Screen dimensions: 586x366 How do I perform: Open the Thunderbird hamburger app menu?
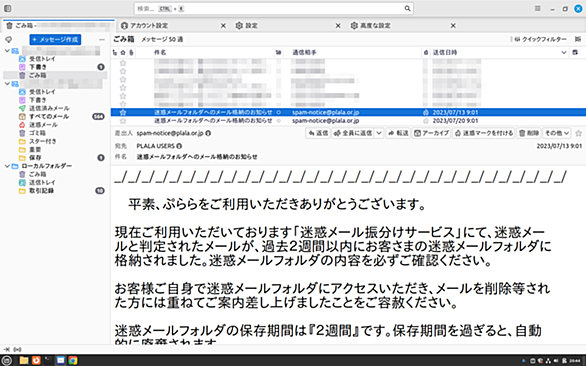click(537, 8)
